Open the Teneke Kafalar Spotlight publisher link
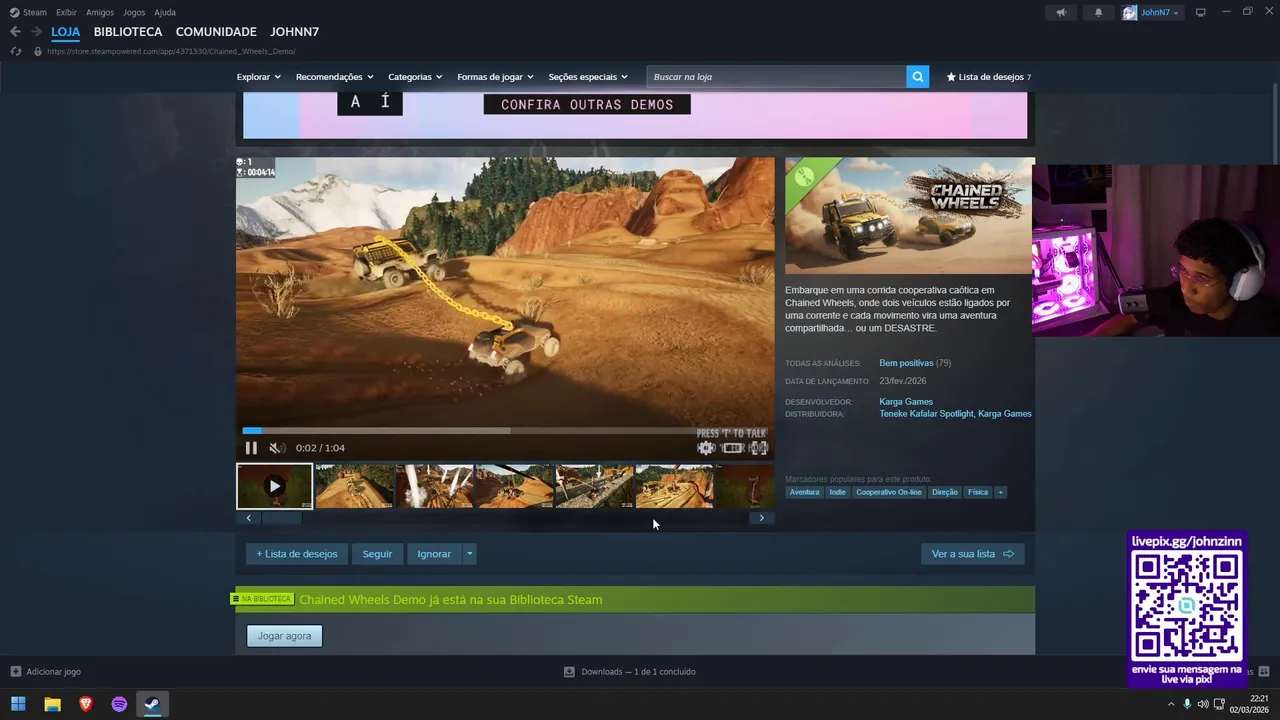The height and width of the screenshot is (720, 1280). 926,414
